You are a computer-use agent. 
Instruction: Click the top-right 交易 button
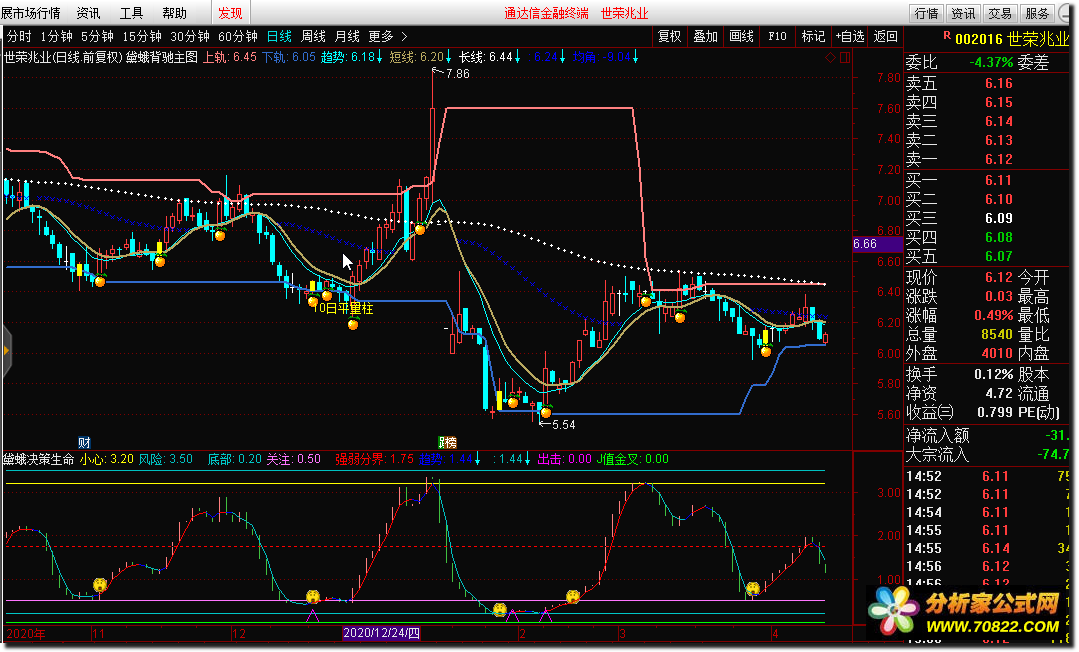pos(999,13)
